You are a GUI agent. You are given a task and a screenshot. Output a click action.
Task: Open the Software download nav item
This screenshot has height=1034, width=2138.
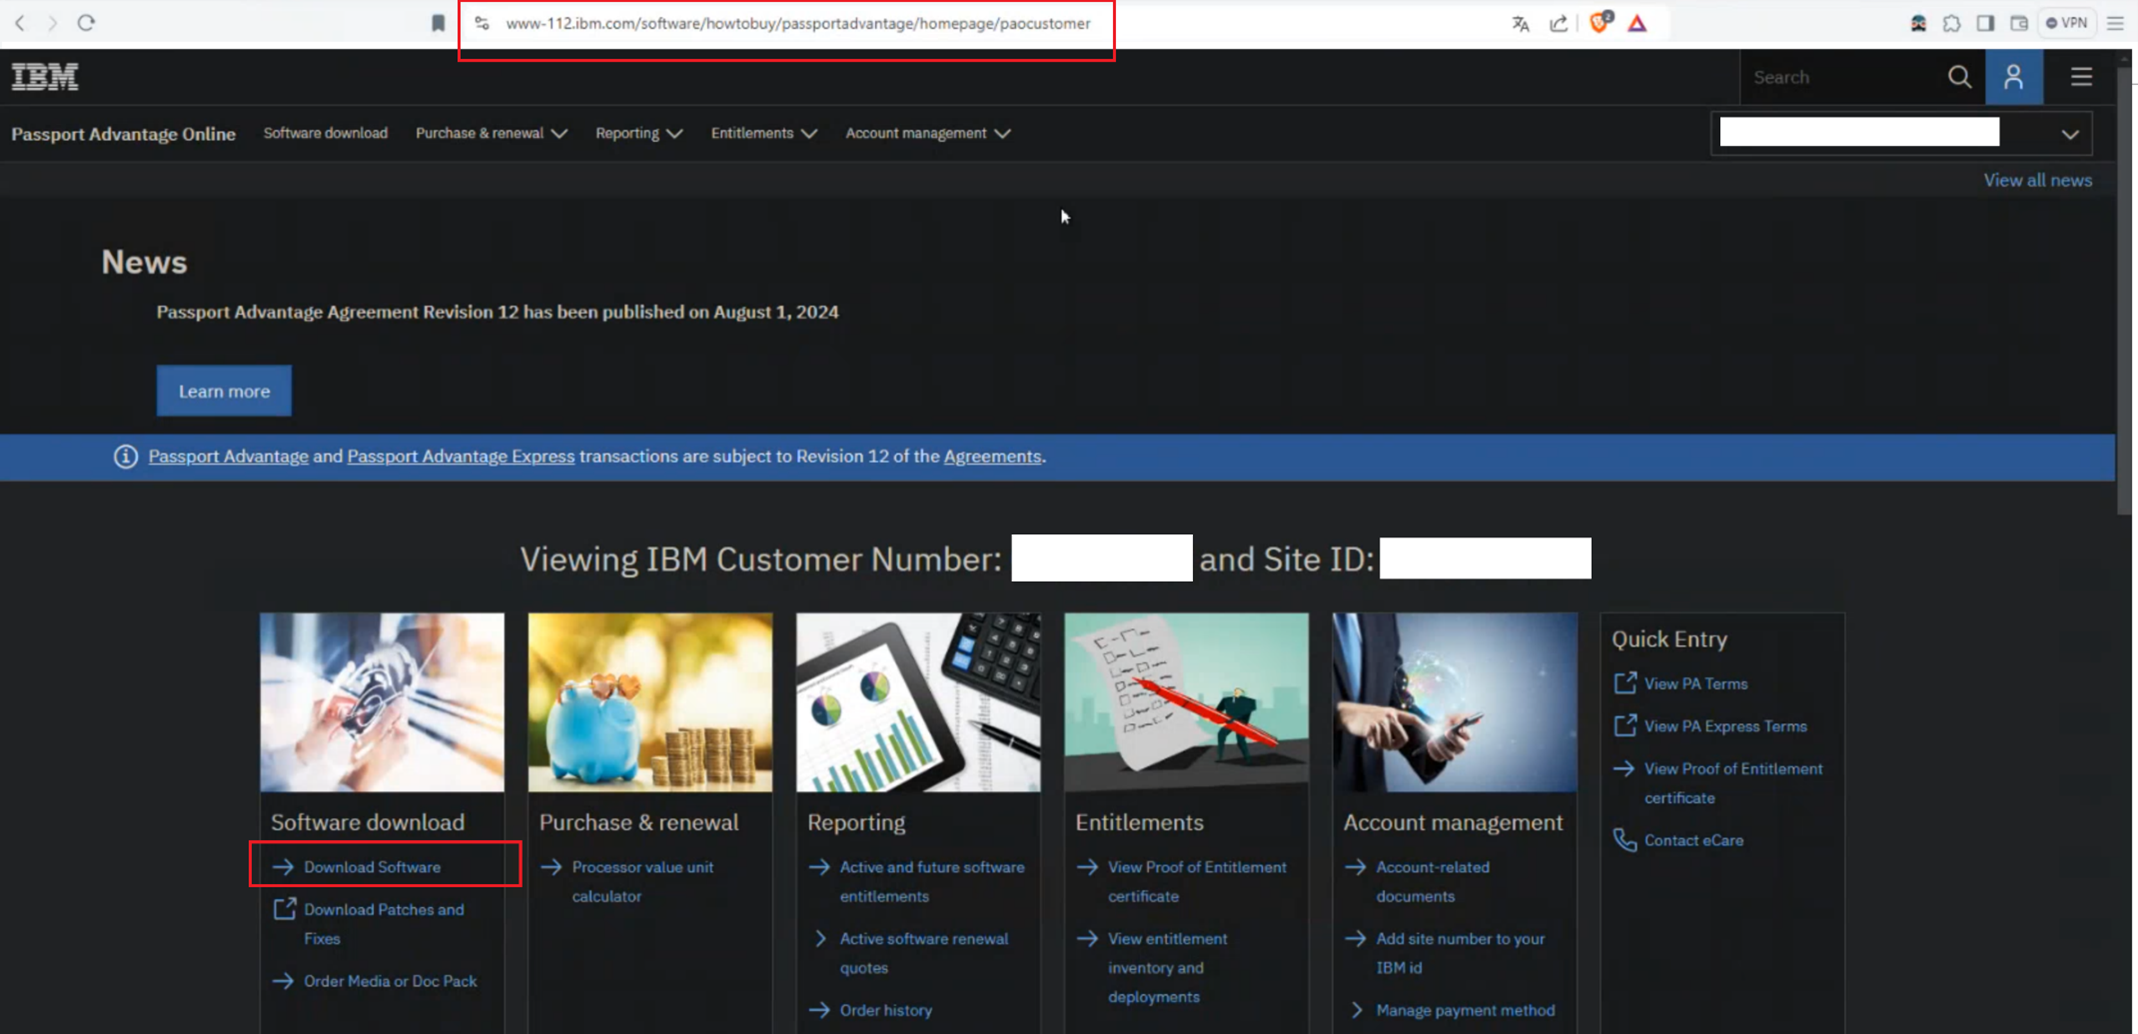(x=325, y=133)
